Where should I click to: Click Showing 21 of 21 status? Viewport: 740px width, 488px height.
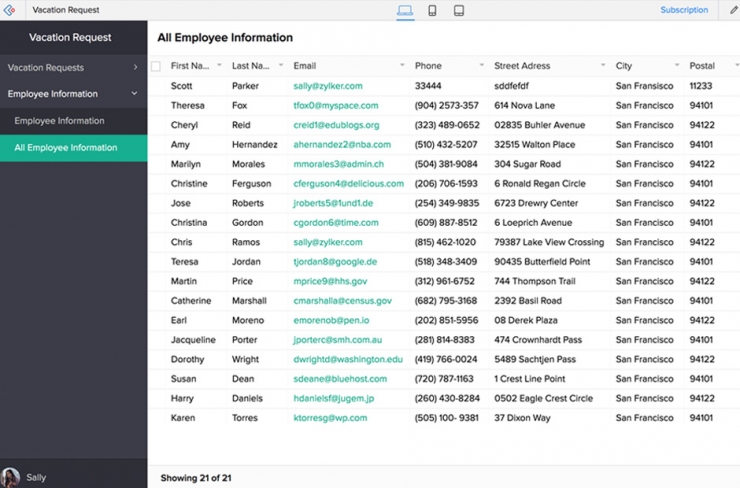tap(196, 478)
